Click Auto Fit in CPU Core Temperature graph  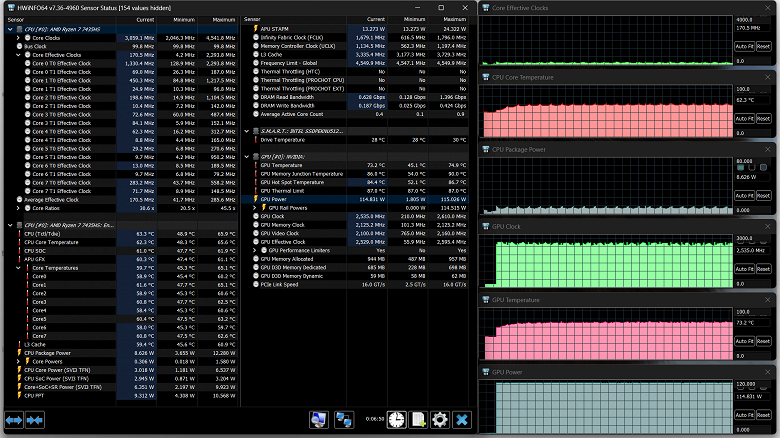click(744, 118)
